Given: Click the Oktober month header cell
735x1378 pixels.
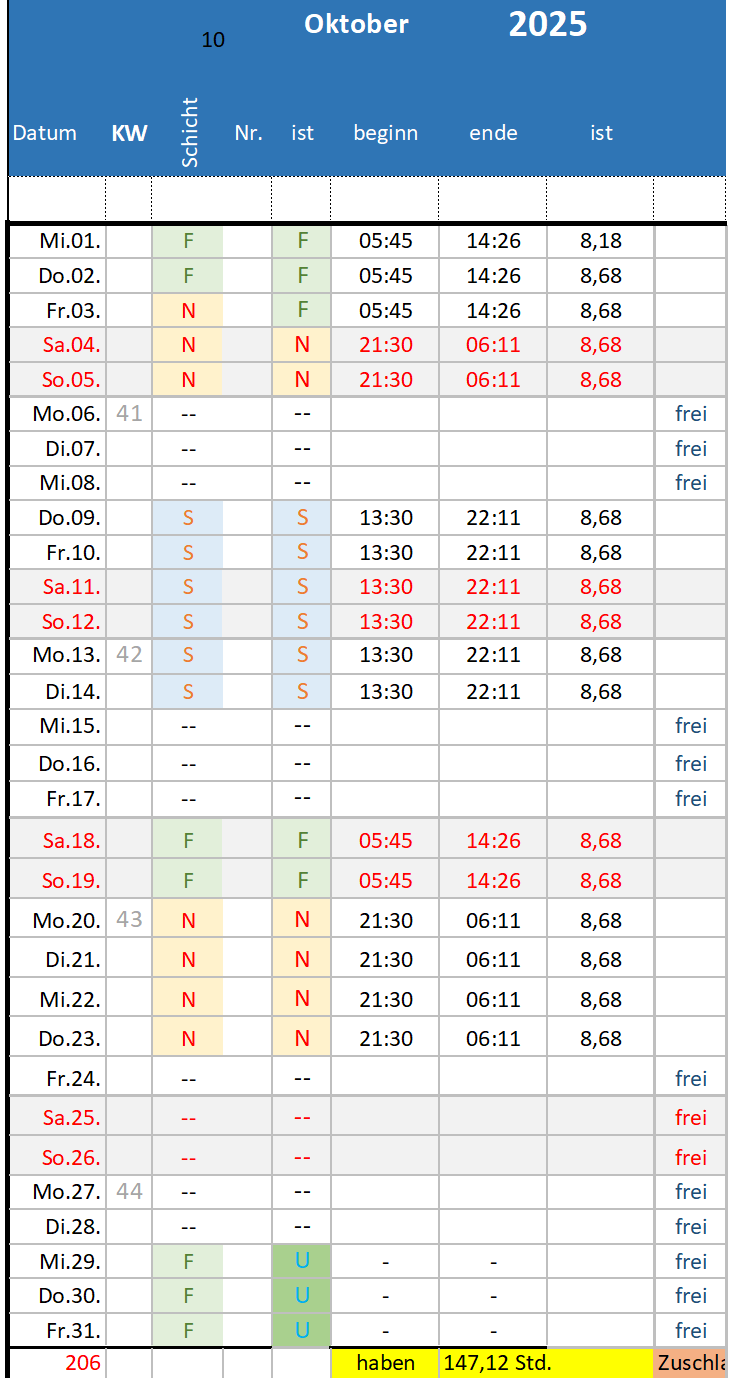Looking at the screenshot, I should [x=357, y=25].
